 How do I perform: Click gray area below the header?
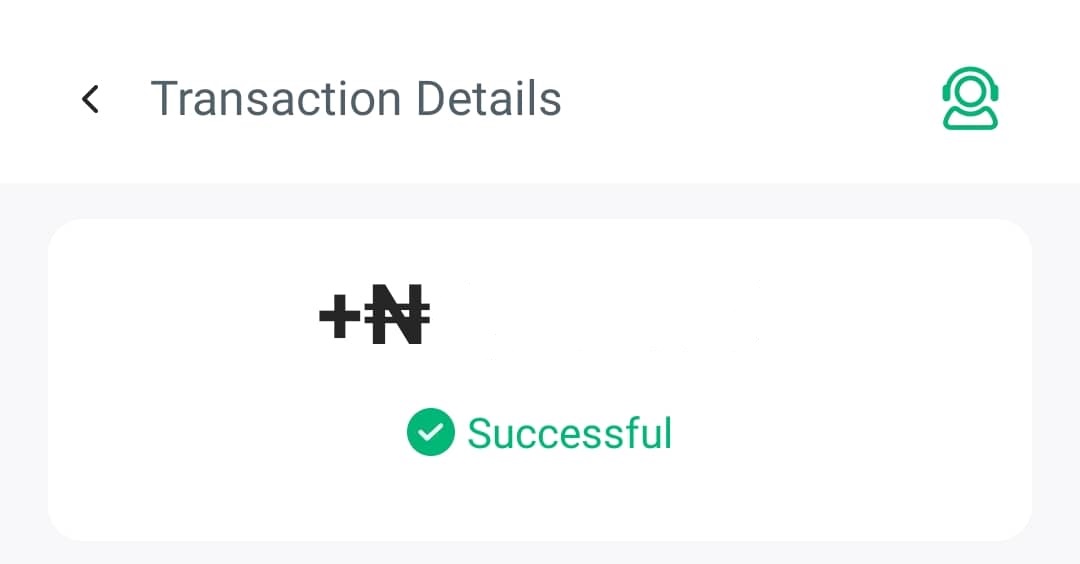pos(540,200)
